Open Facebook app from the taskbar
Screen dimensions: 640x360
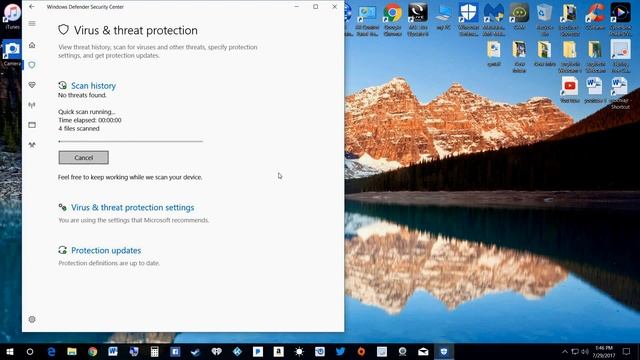tap(175, 351)
